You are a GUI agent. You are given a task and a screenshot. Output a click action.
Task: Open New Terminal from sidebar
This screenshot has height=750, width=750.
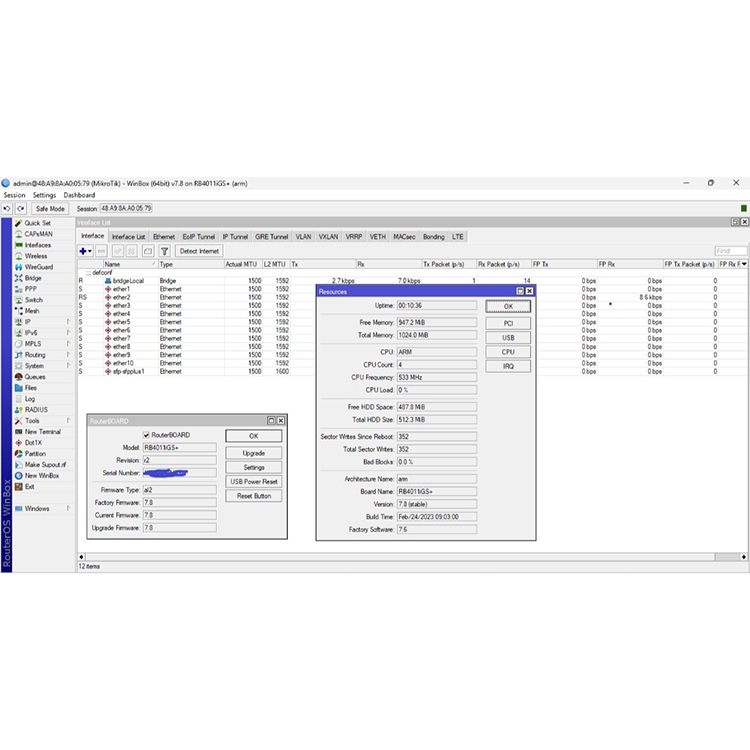42,431
